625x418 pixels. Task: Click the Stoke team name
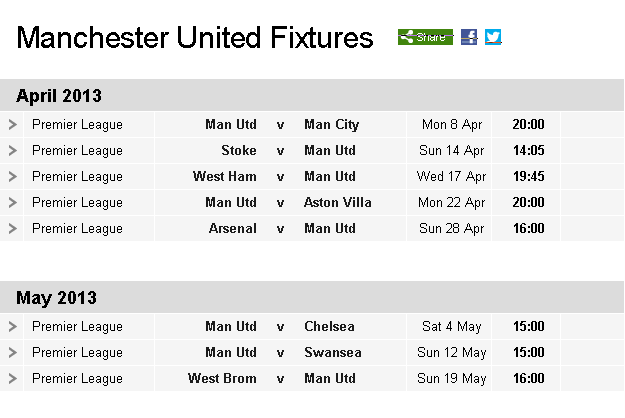pyautogui.click(x=239, y=151)
